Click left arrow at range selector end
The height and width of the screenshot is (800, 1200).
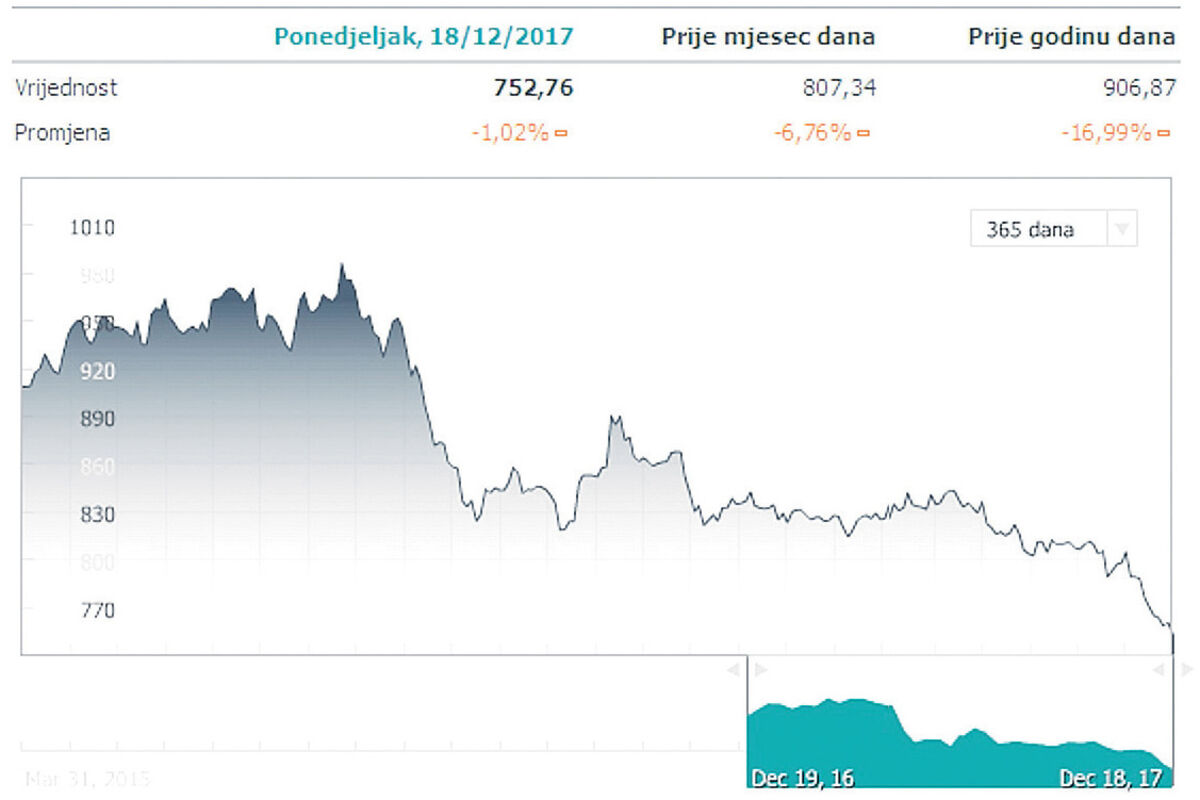click(1161, 669)
